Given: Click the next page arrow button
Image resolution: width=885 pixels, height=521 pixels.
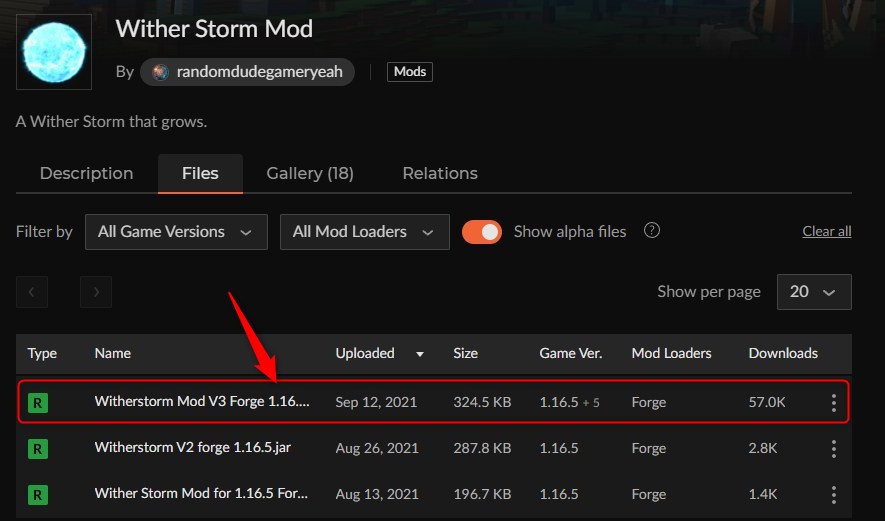Looking at the screenshot, I should (96, 292).
